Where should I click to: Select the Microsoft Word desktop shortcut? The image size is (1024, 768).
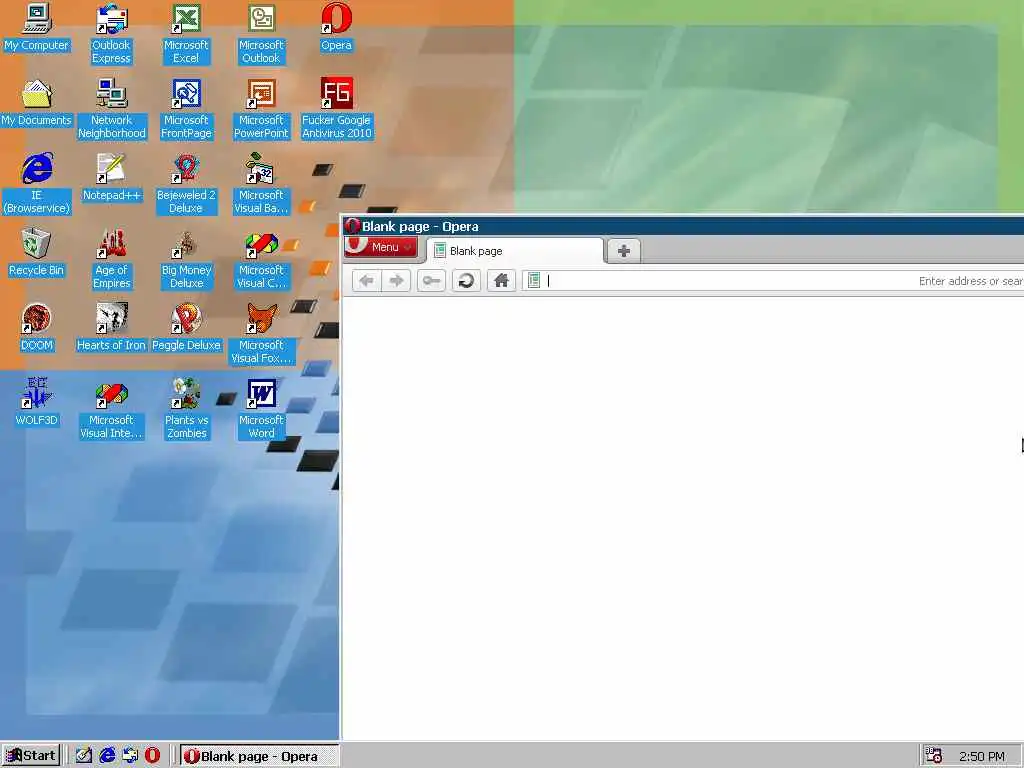point(261,409)
